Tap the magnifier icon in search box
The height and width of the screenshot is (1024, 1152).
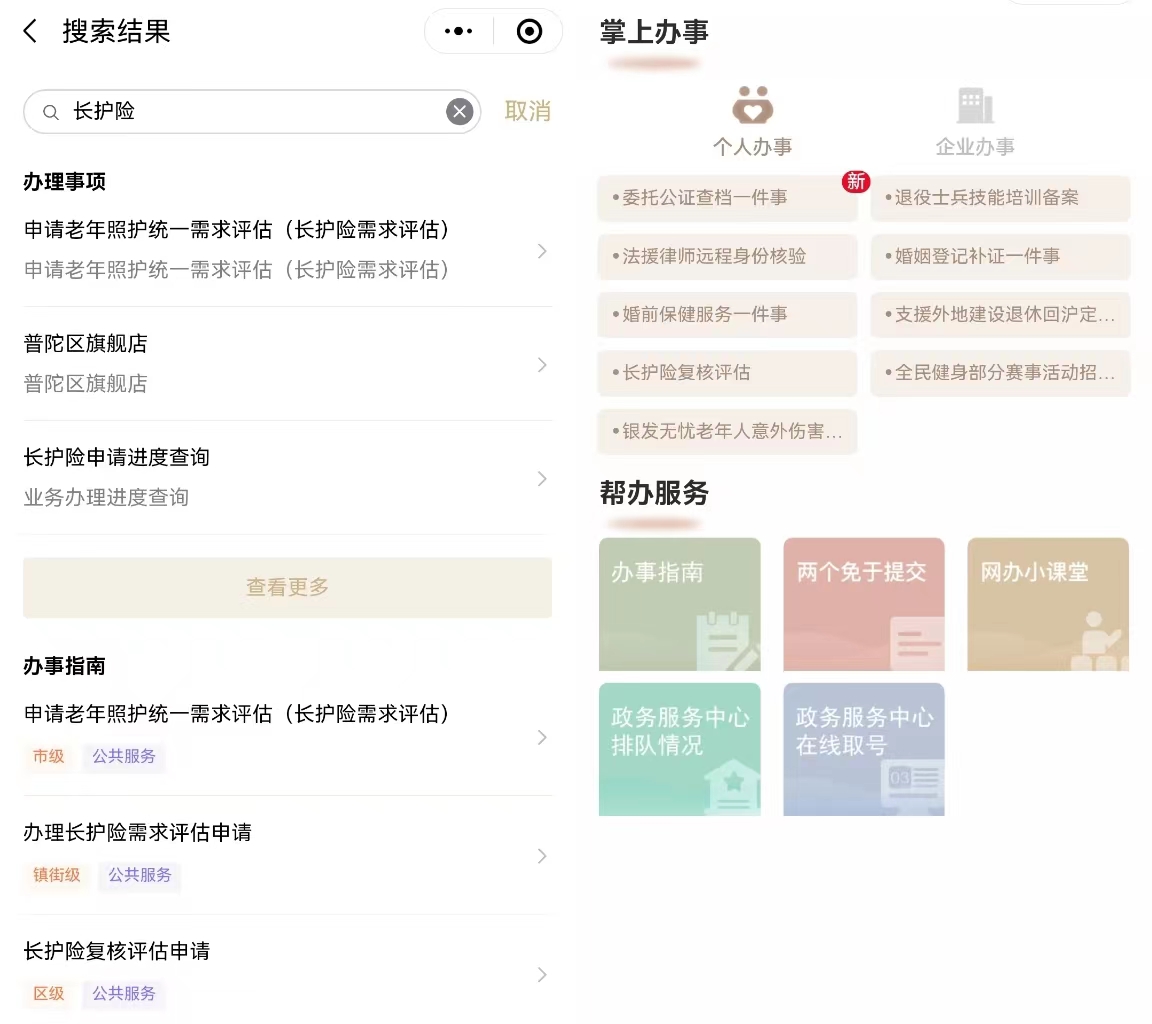tap(51, 112)
